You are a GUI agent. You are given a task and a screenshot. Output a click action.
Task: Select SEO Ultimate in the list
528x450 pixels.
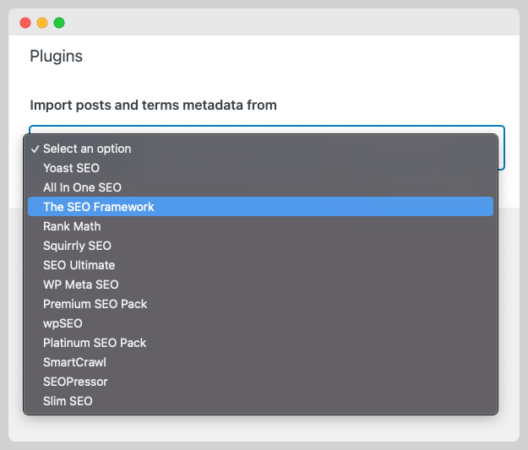[260, 265]
